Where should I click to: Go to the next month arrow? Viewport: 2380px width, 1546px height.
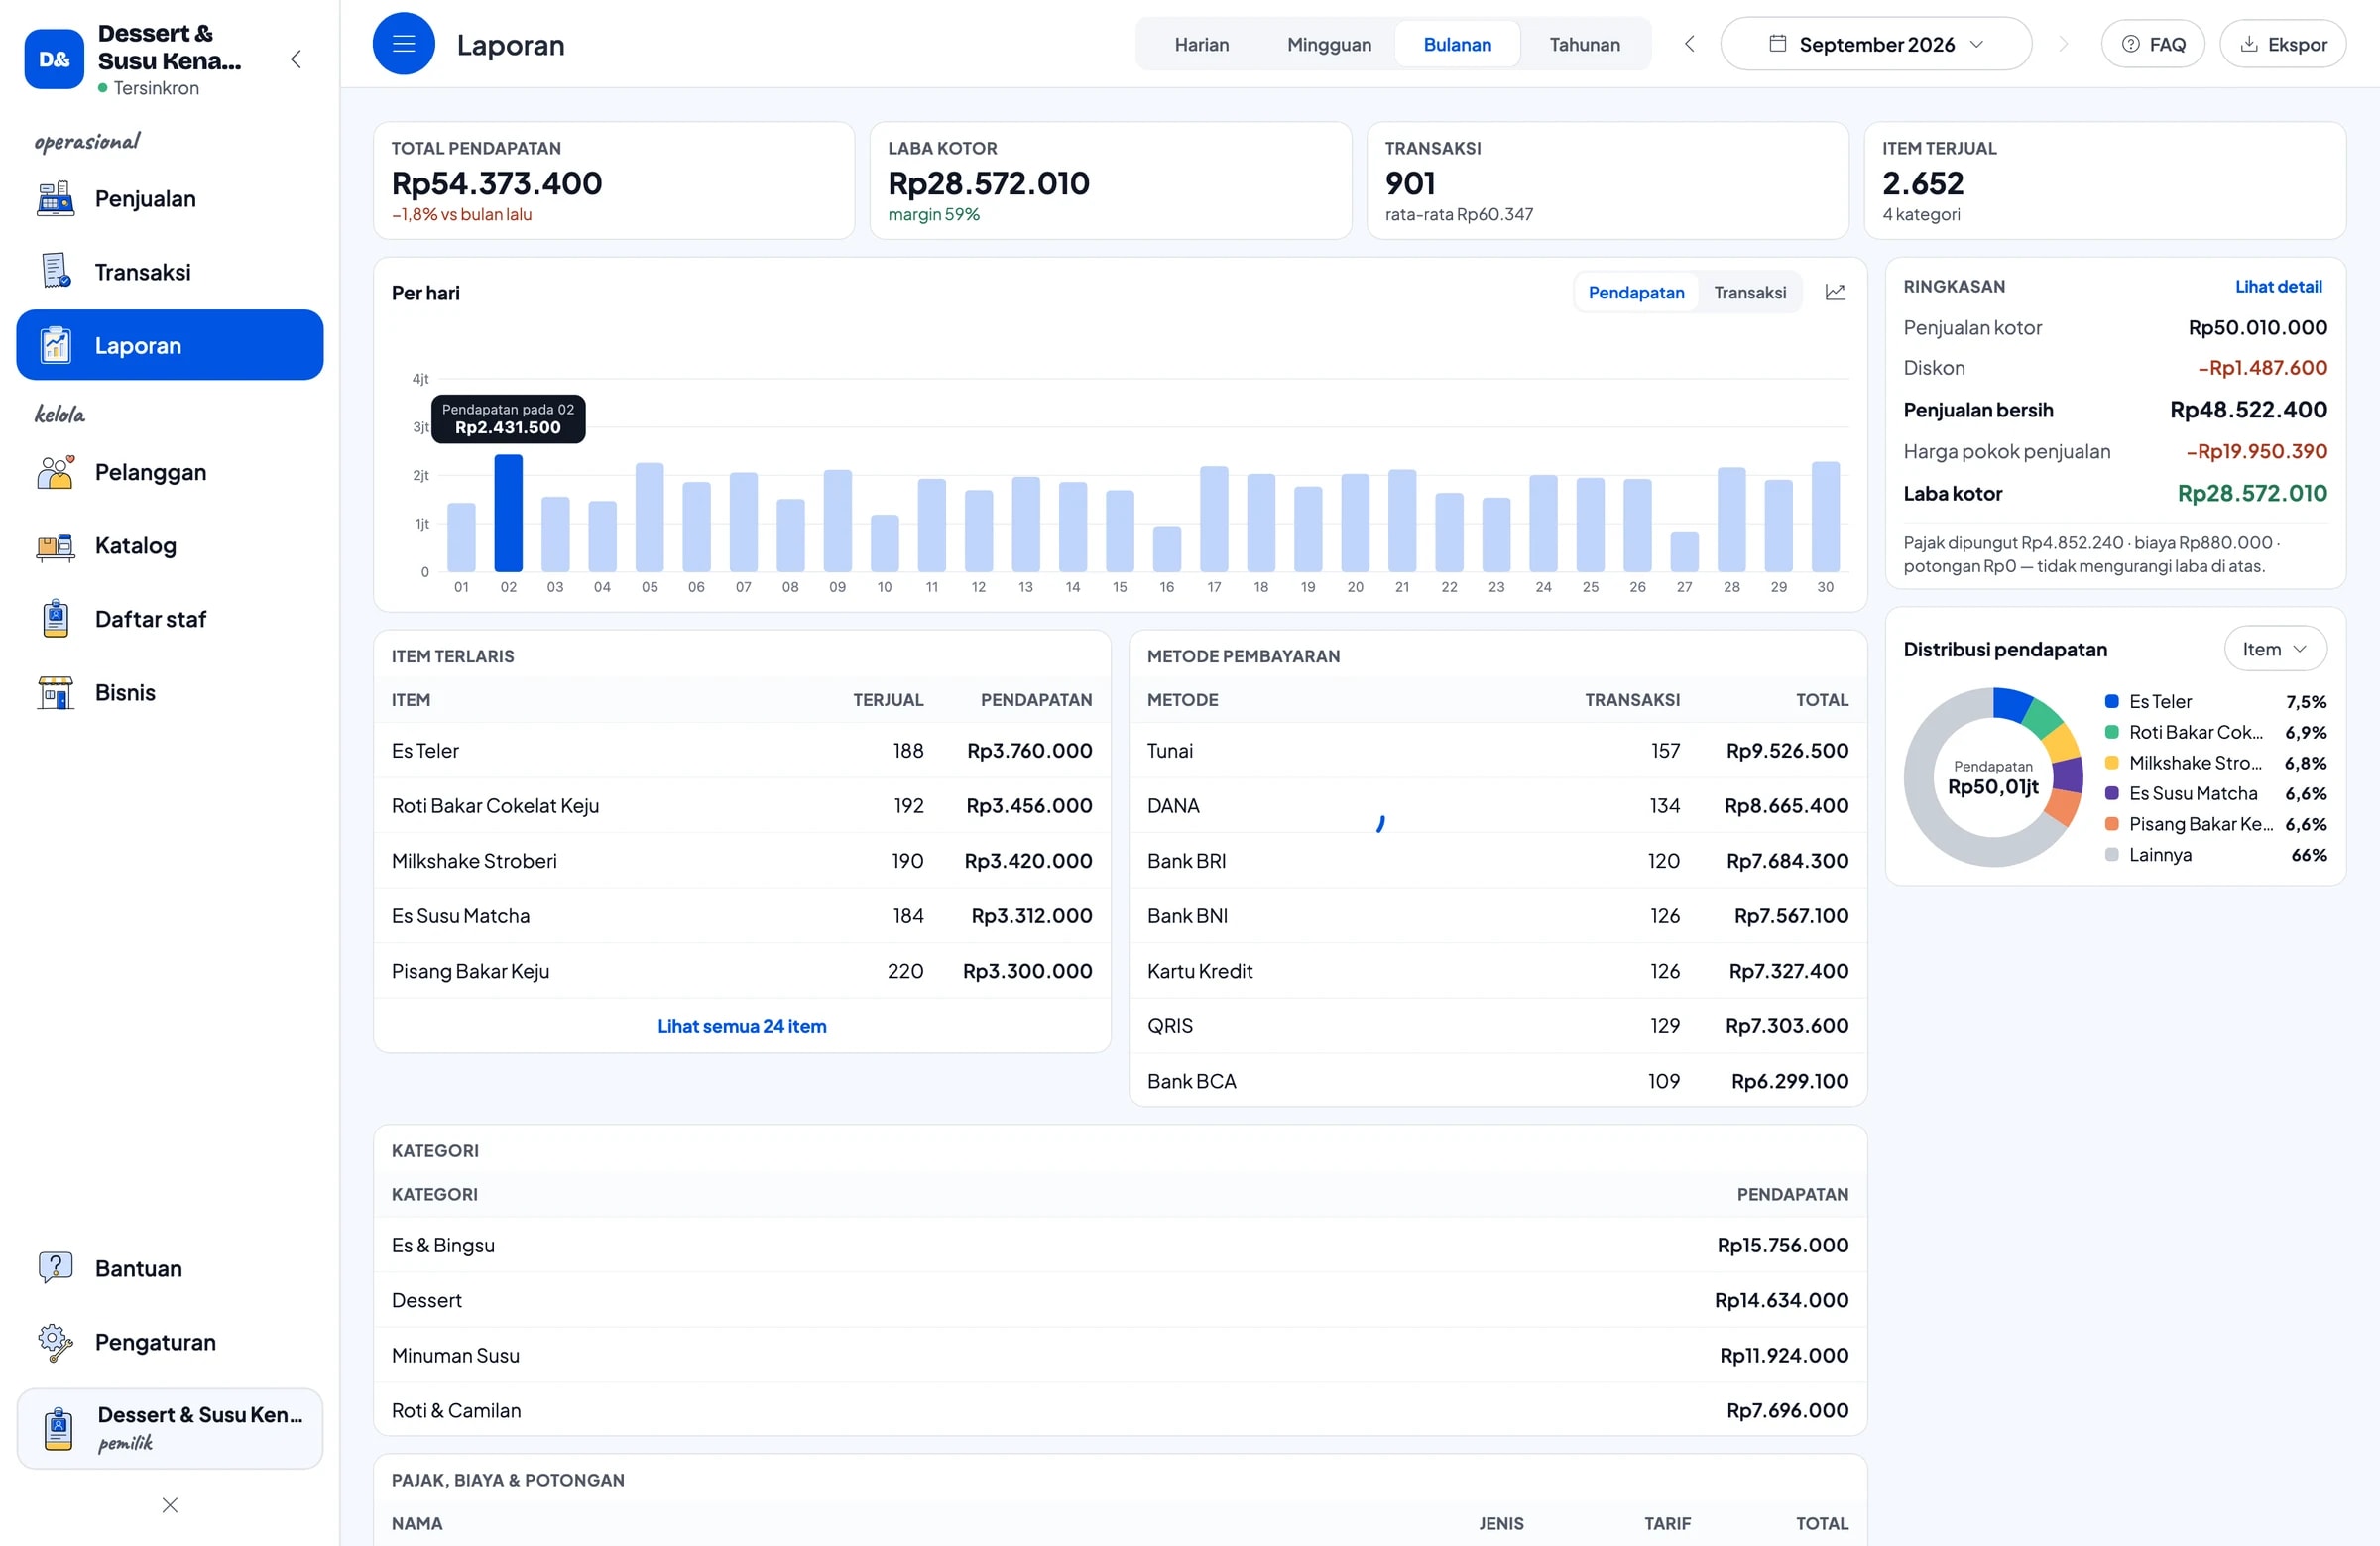(x=2063, y=44)
